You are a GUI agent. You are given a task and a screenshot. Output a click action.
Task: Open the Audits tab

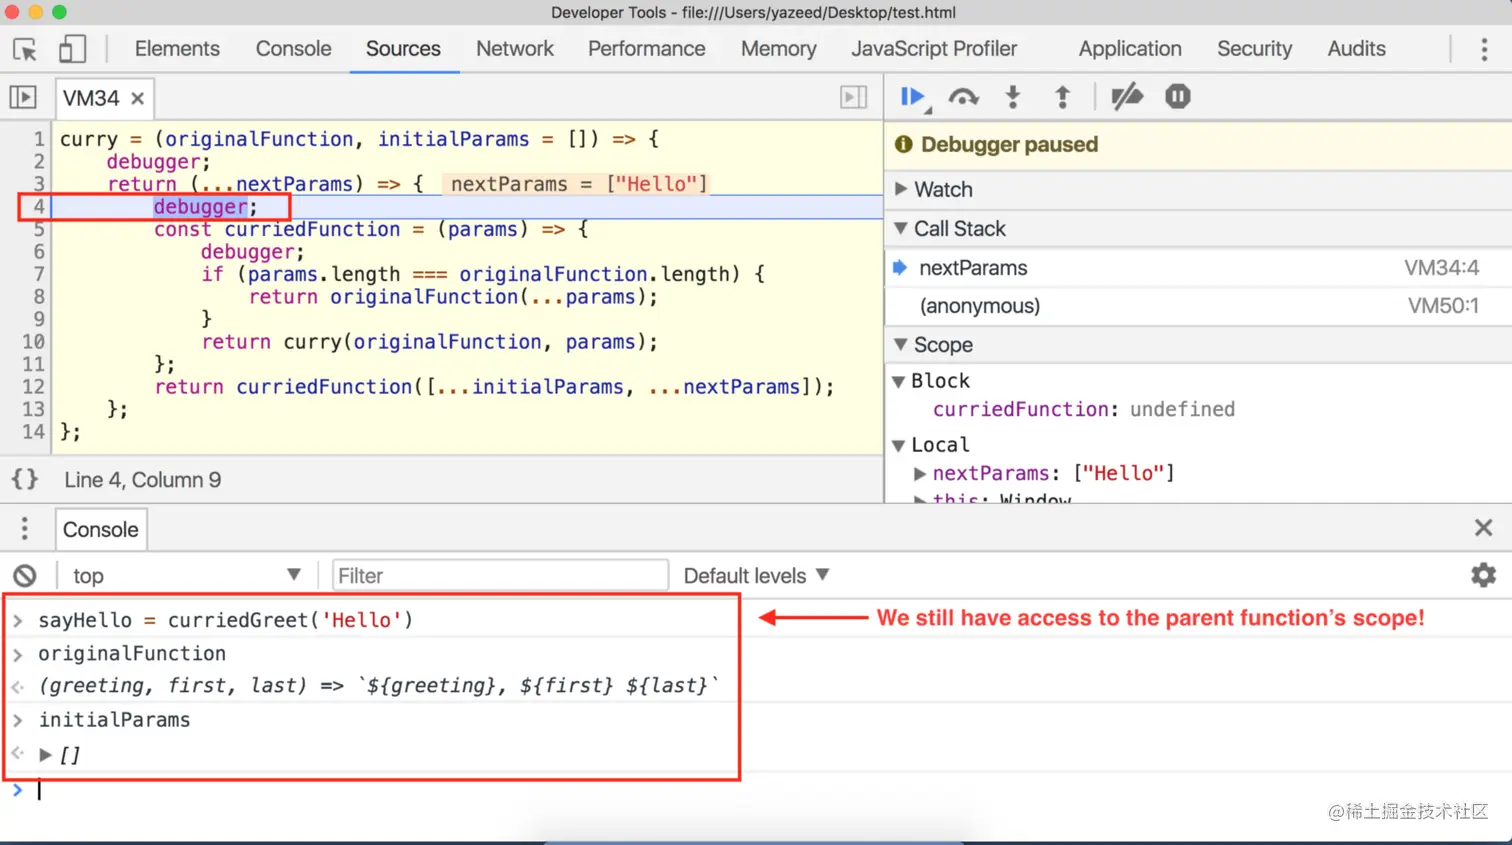(x=1356, y=49)
